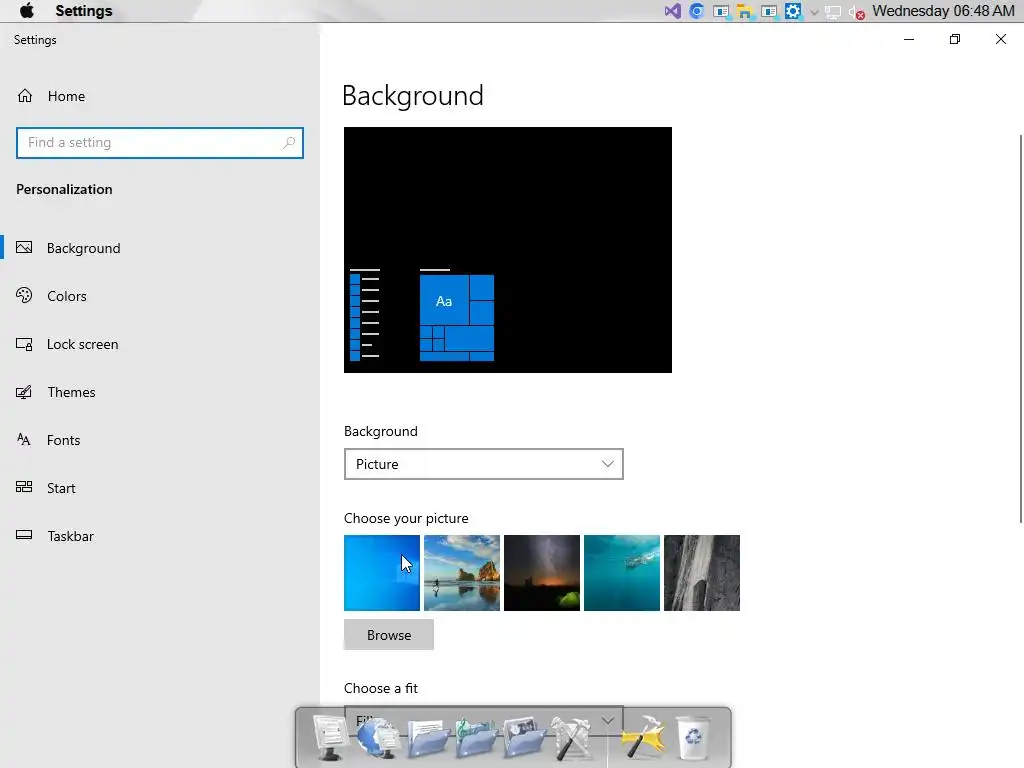Click the muted volume speaker icon
1024x768 pixels.
857,12
